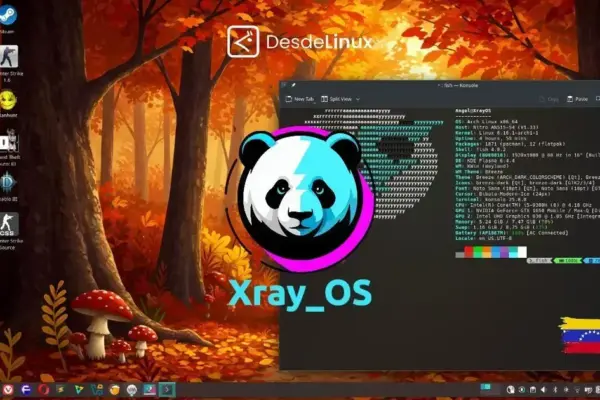
Task: Click the 'Uptime' terminal line
Action: (x=491, y=138)
